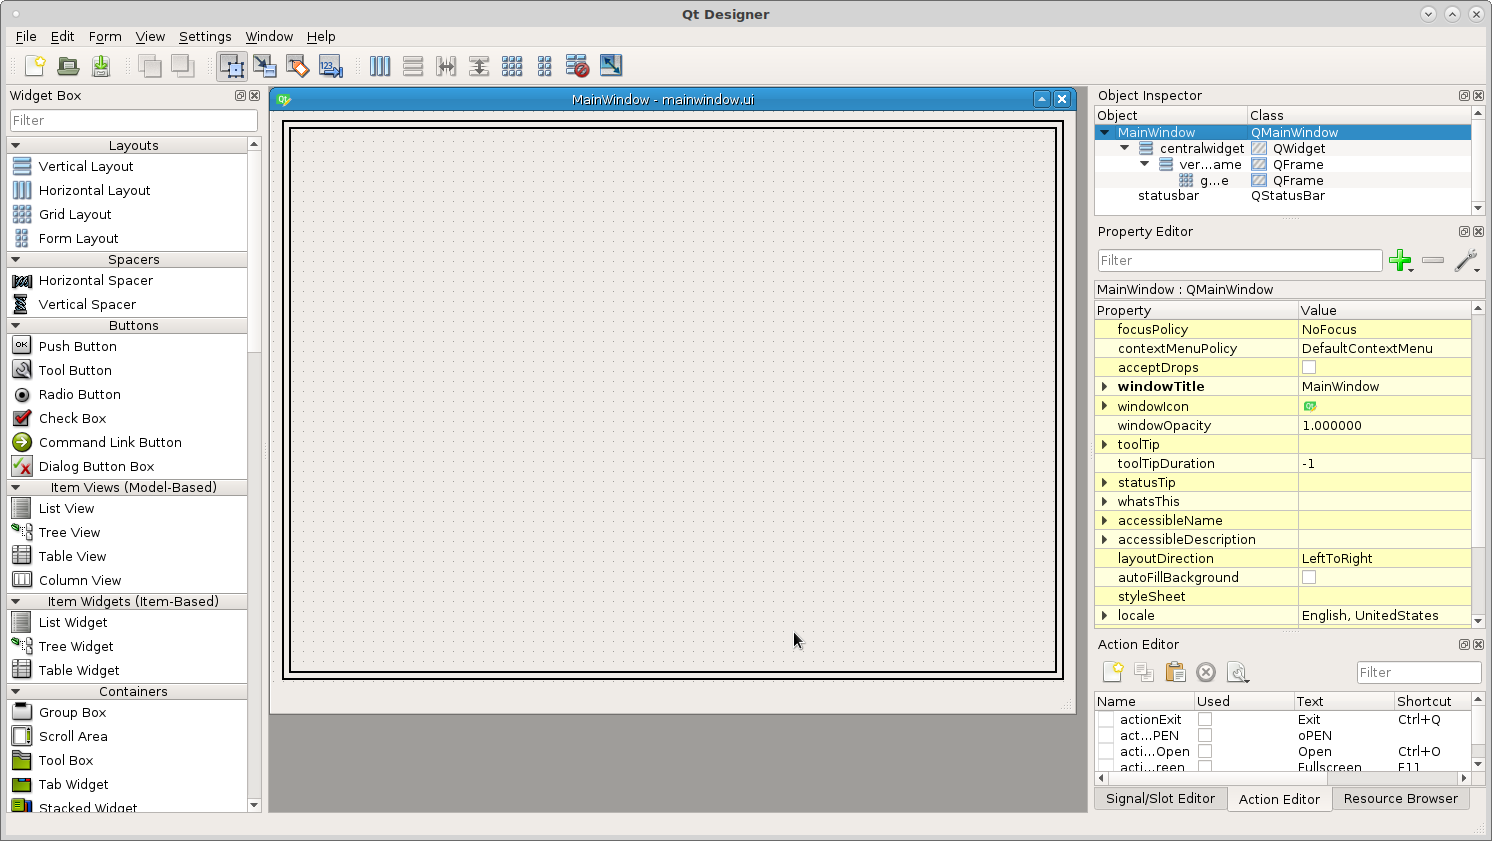Expand the windowIcon property

click(x=1105, y=406)
